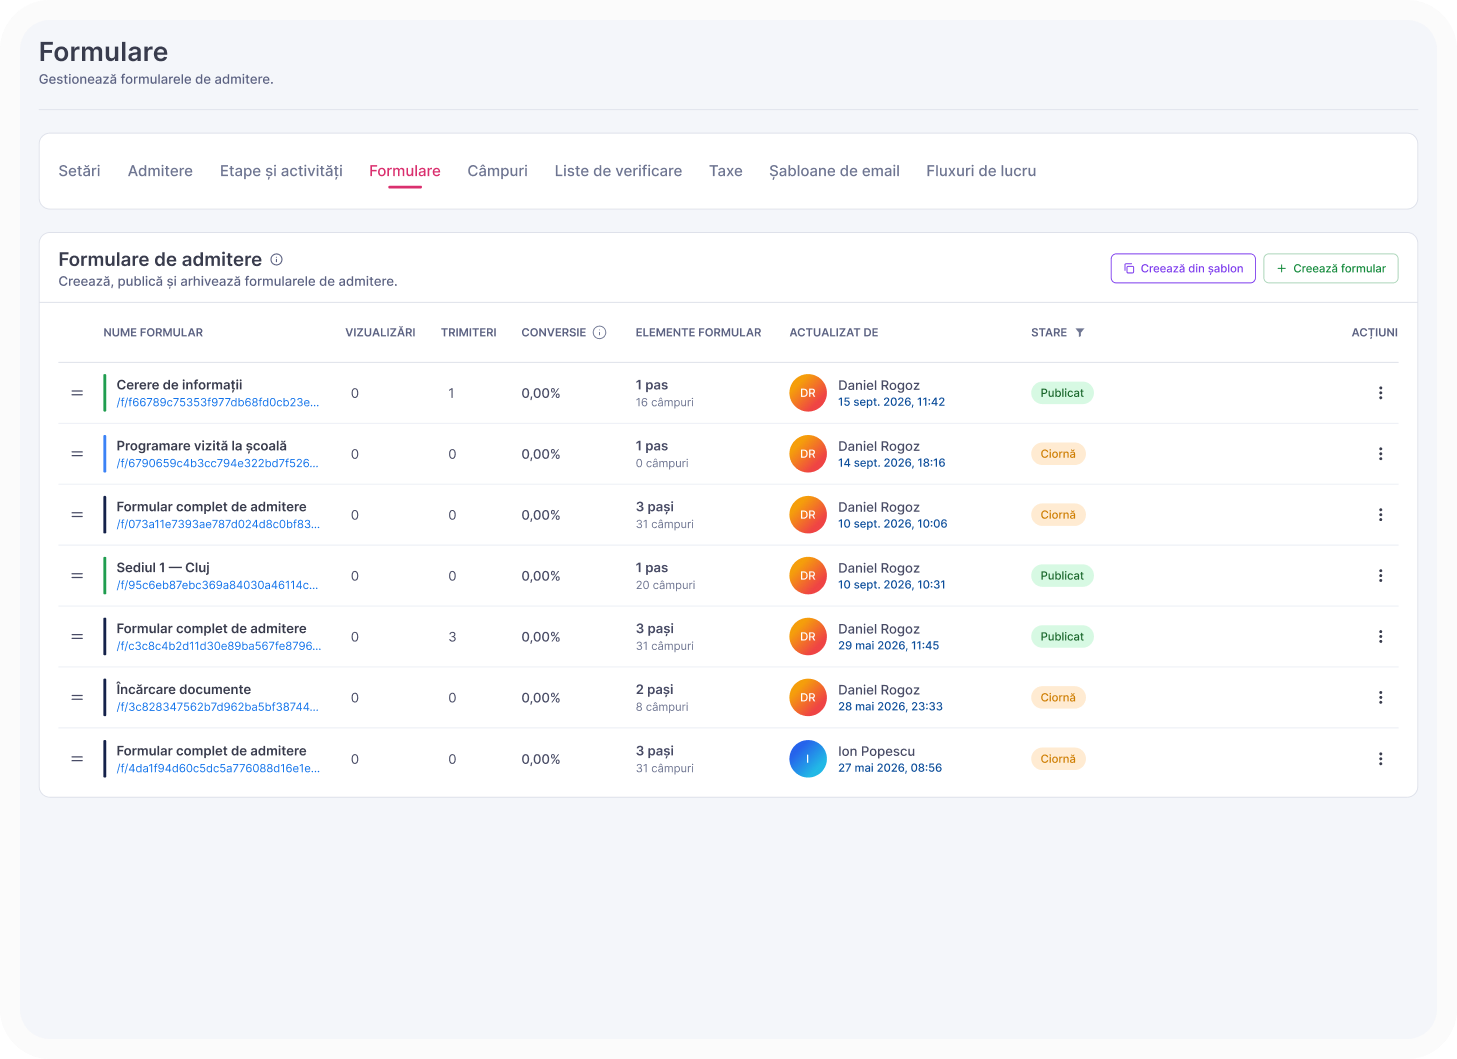Switch to the Admitere tab
The image size is (1457, 1059).
click(160, 171)
